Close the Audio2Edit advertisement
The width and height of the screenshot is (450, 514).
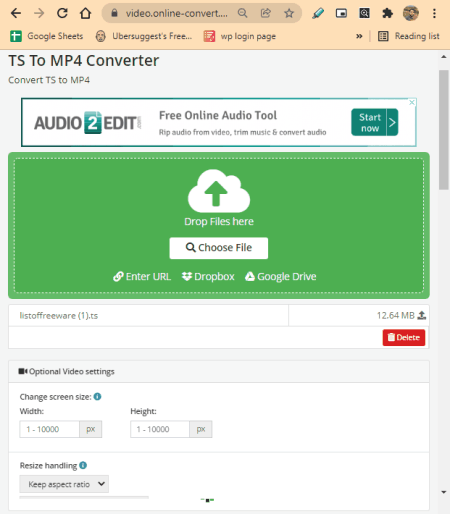coord(412,102)
